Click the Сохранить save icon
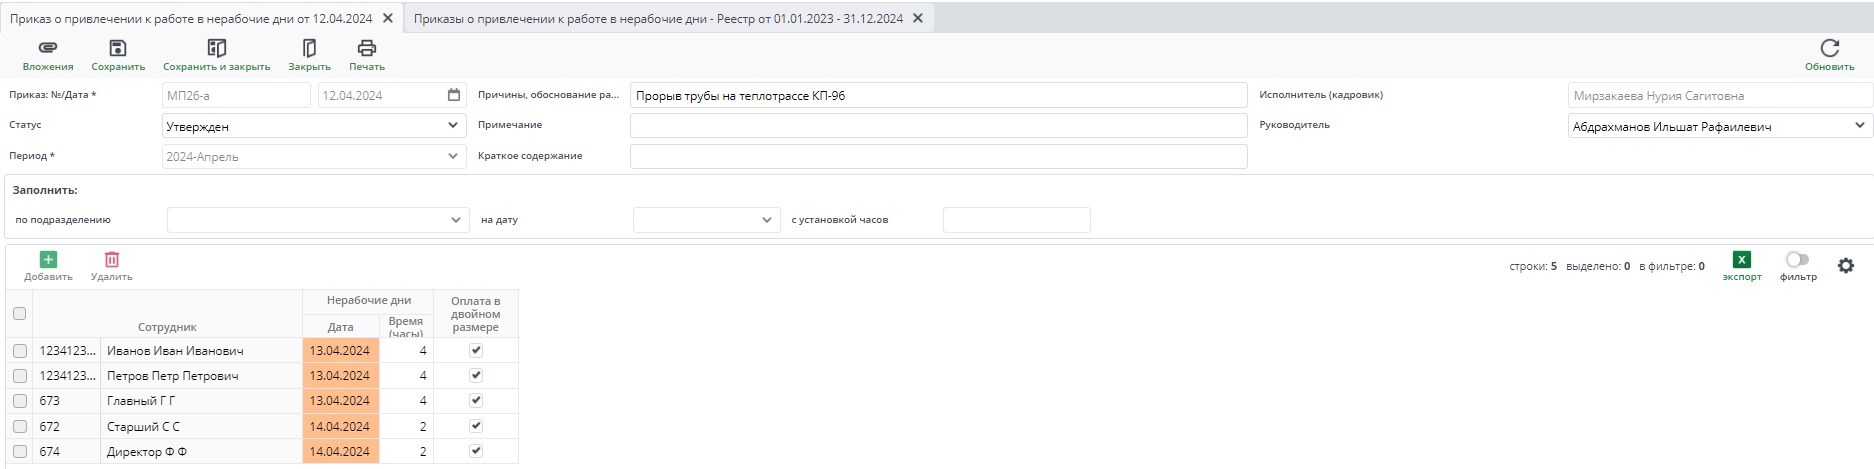1874x469 pixels. 118,48
